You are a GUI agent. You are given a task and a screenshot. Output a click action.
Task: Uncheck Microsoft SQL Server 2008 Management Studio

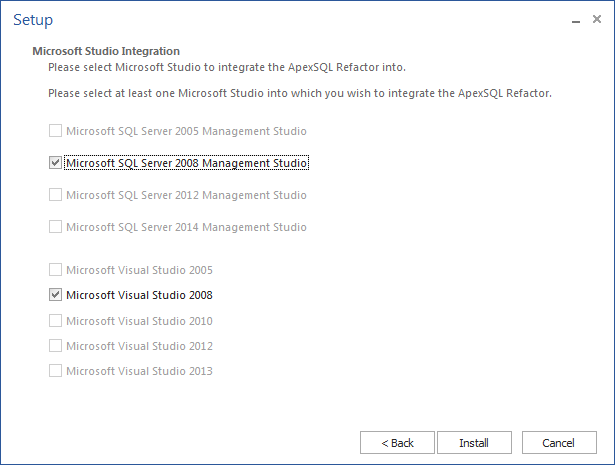click(55, 163)
